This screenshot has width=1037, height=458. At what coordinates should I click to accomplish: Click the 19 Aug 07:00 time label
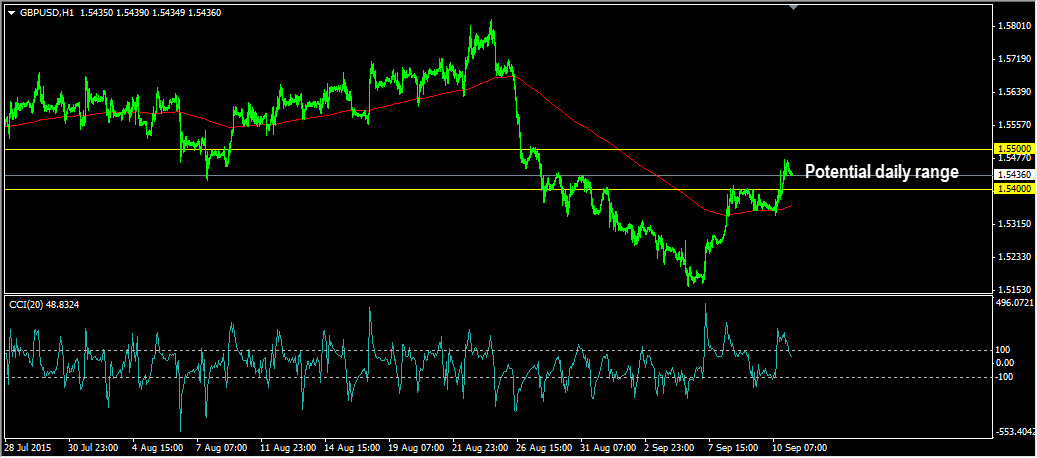(415, 448)
